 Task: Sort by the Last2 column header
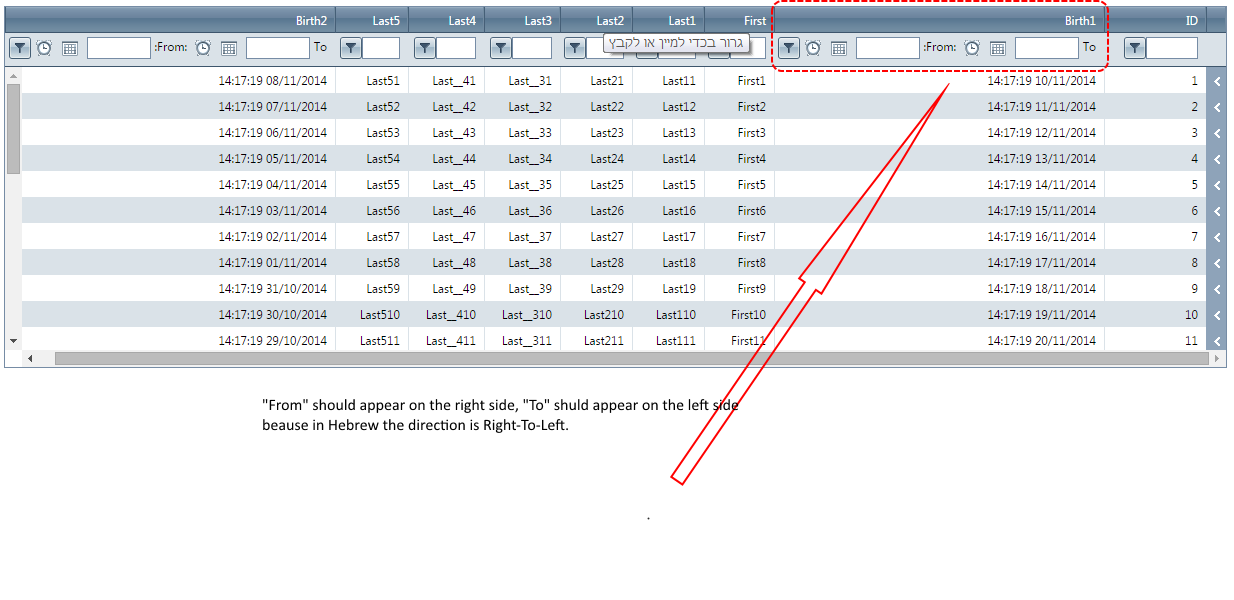pyautogui.click(x=597, y=20)
